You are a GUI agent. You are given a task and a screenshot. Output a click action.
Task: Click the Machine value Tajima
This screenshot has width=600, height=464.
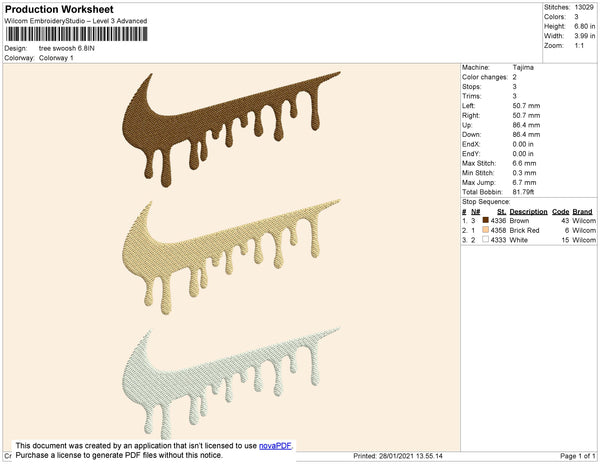523,67
